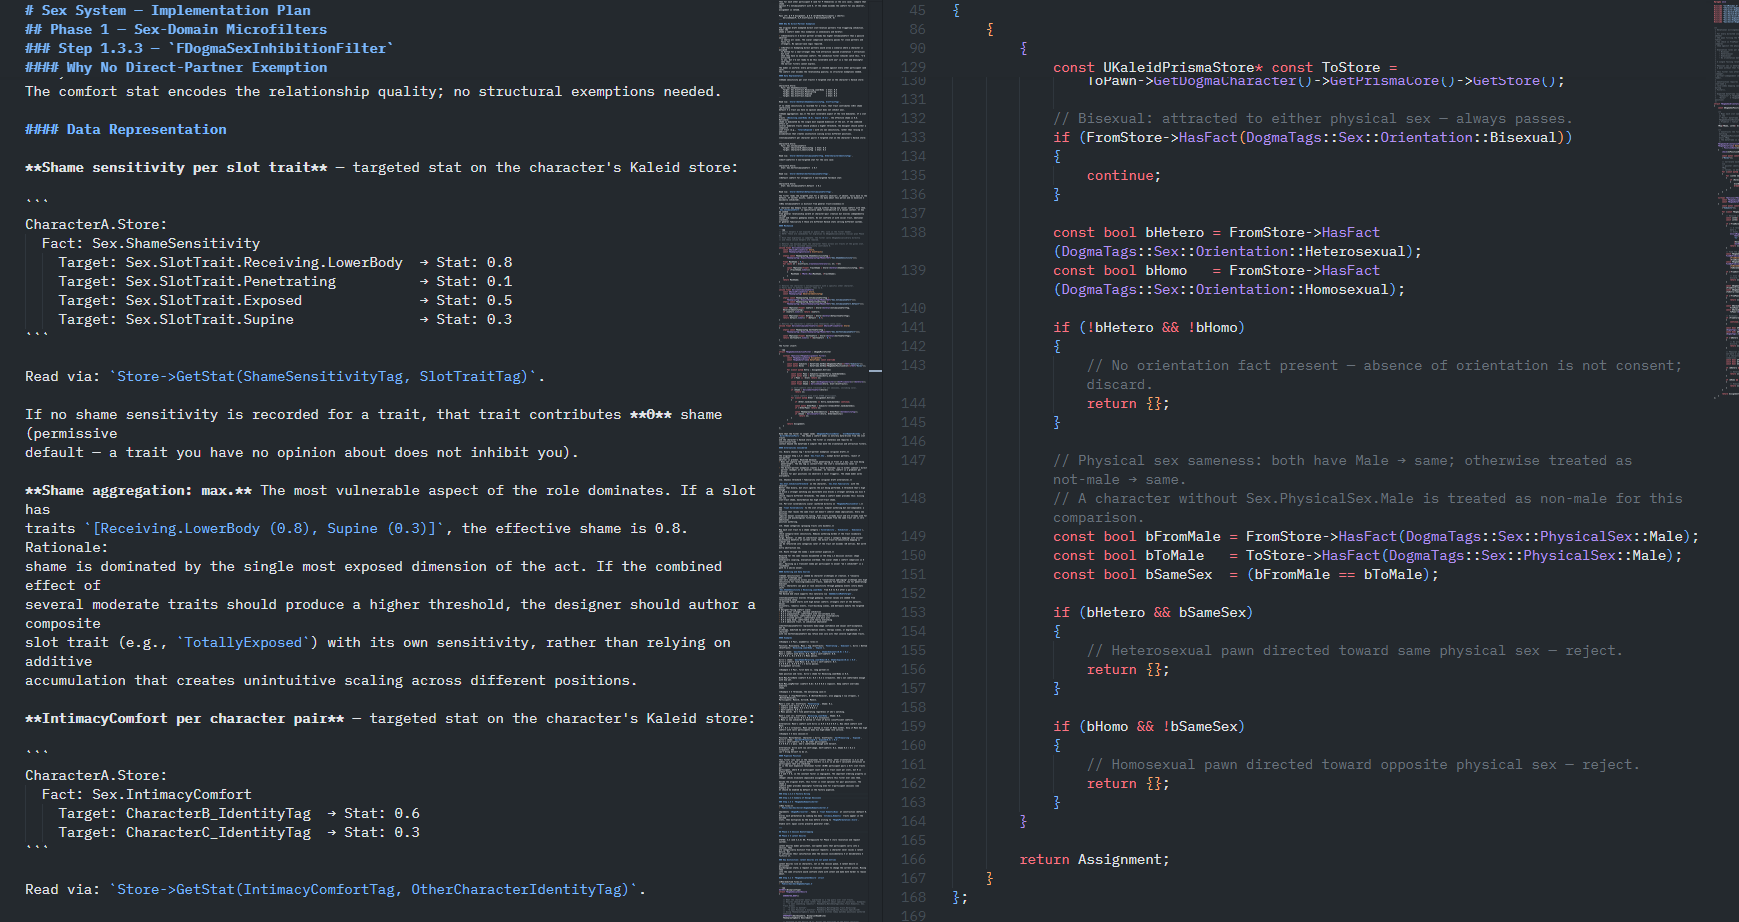Click 'return {};' on line 162
Image resolution: width=1739 pixels, height=922 pixels.
pos(1128,784)
